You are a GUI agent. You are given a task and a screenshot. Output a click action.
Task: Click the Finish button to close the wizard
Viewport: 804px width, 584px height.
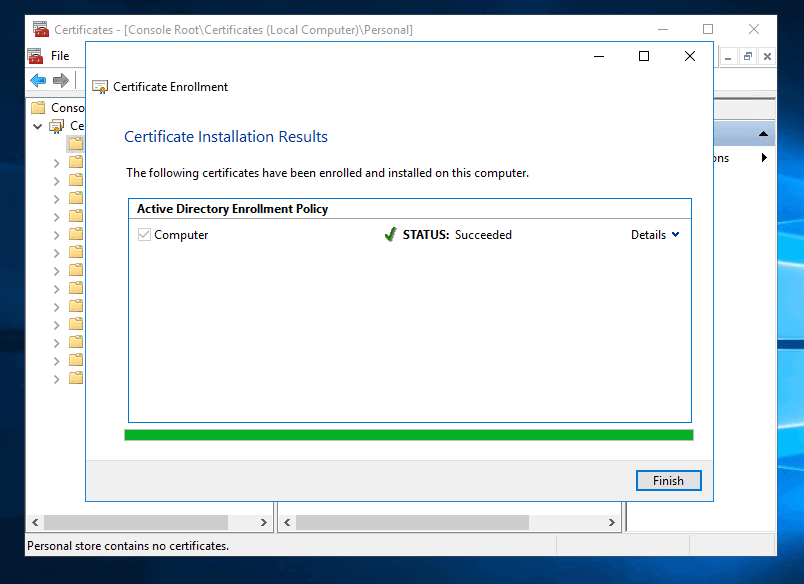tap(668, 480)
